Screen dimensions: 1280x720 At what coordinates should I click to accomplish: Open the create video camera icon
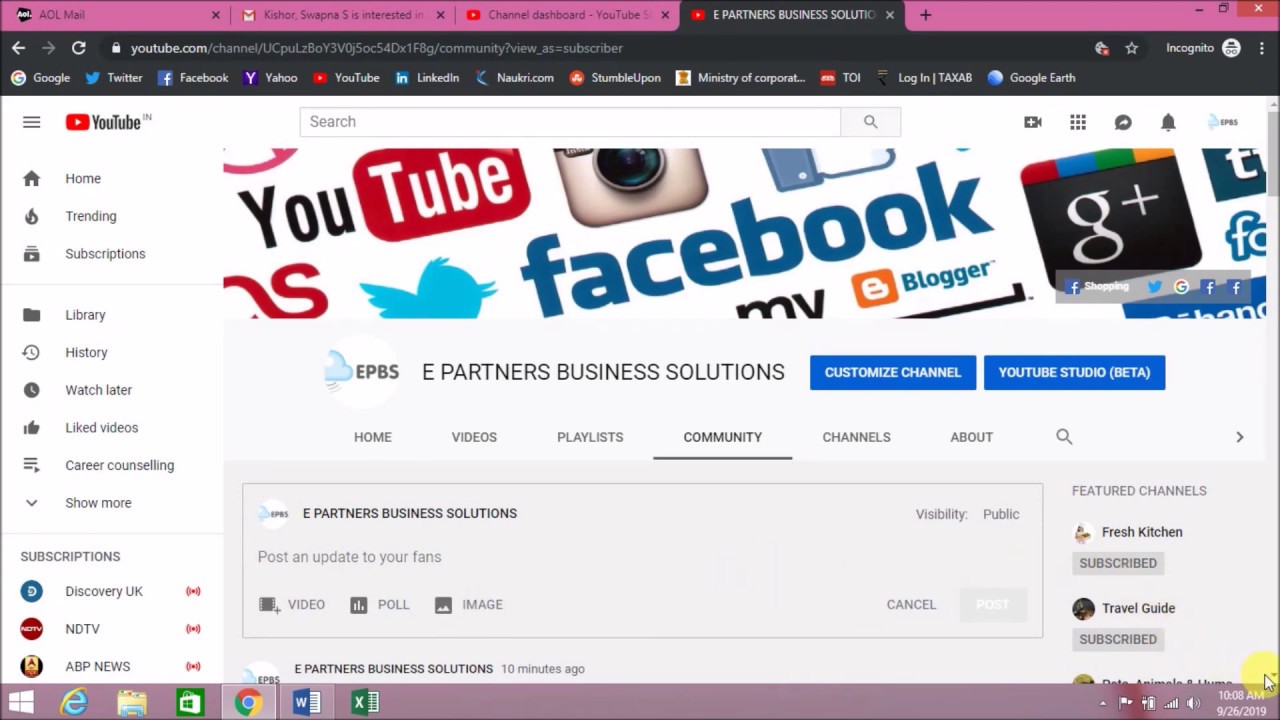[1032, 122]
